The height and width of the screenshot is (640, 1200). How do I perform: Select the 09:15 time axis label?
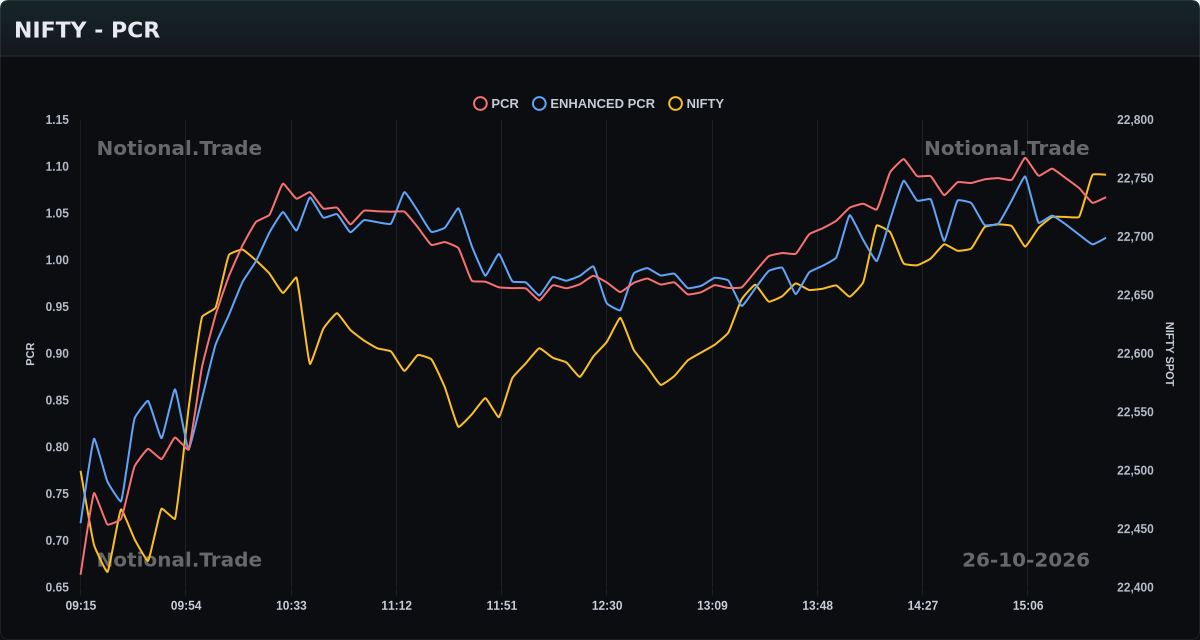(81, 606)
